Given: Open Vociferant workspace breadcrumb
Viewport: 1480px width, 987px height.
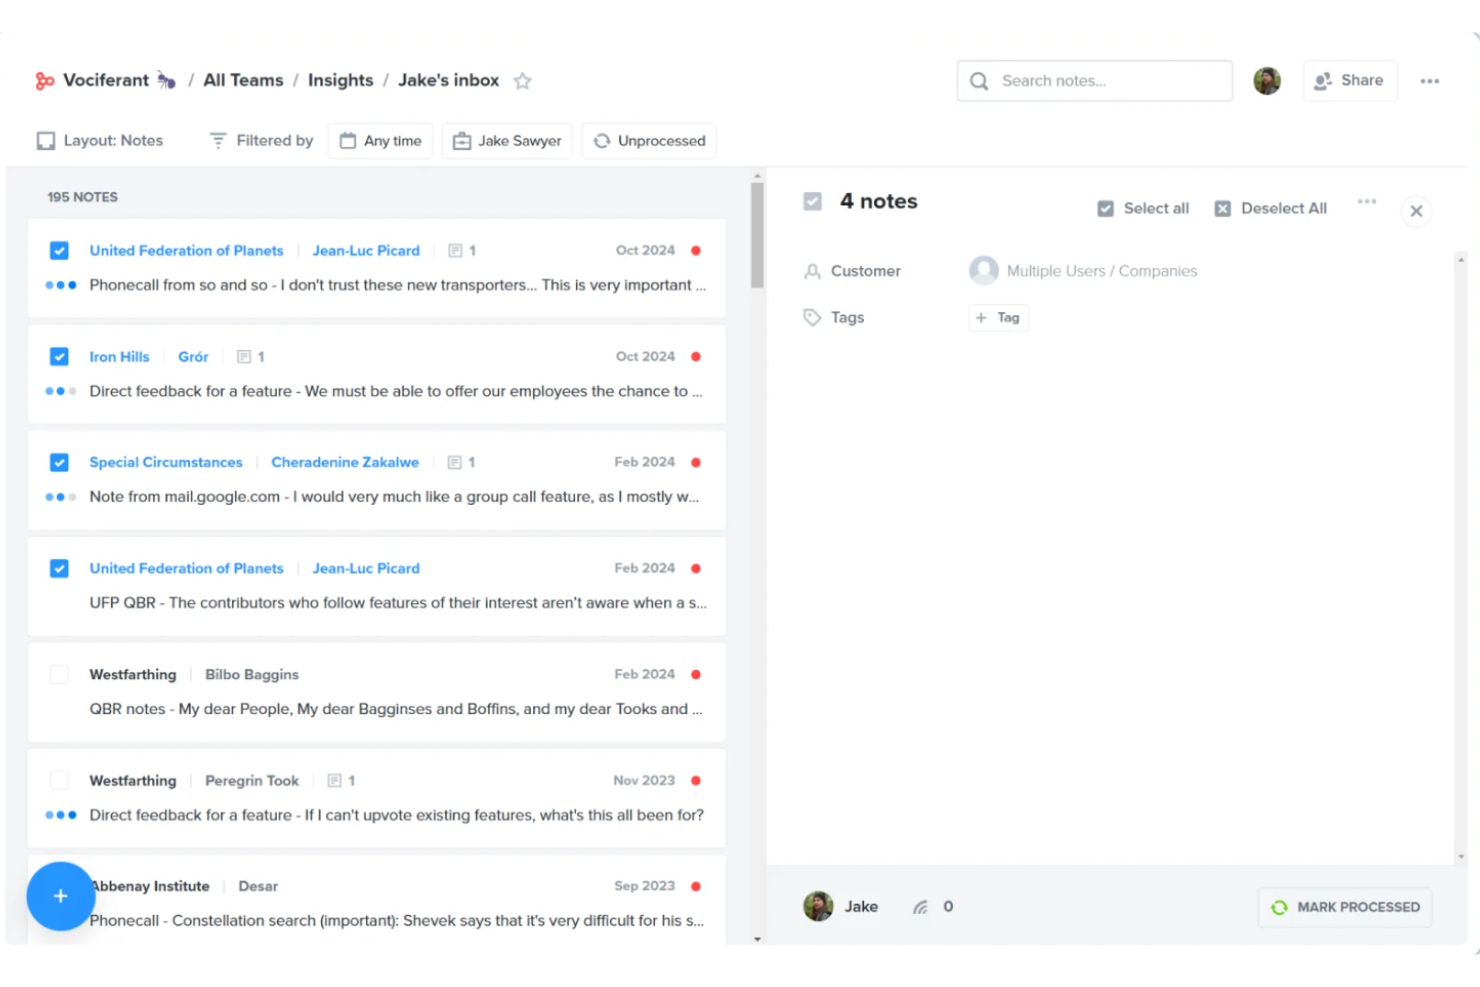Looking at the screenshot, I should [x=106, y=81].
